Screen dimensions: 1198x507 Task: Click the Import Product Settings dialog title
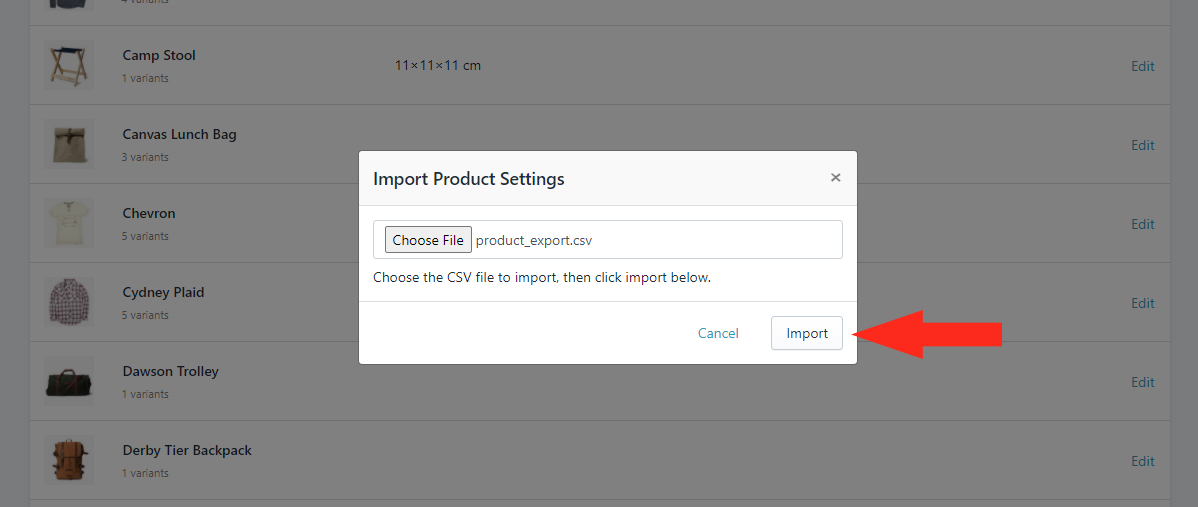click(x=468, y=179)
